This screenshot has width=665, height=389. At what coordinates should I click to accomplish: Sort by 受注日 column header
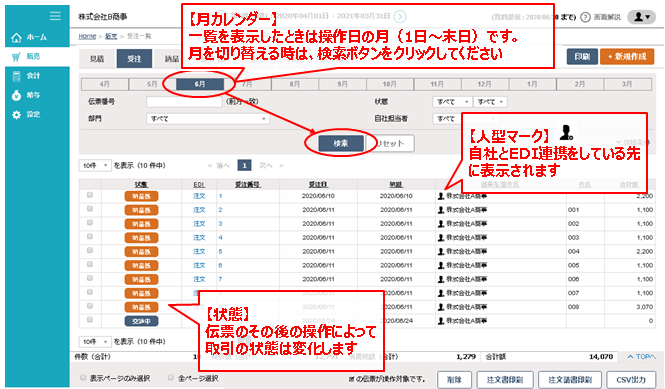coord(318,185)
